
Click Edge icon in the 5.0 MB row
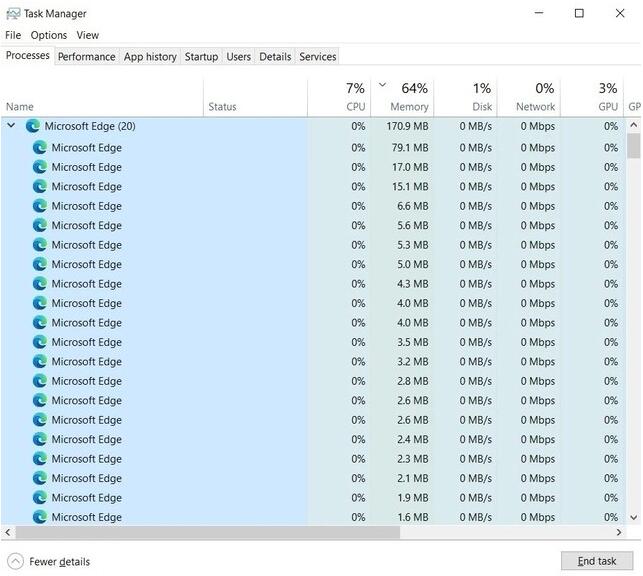tap(40, 264)
